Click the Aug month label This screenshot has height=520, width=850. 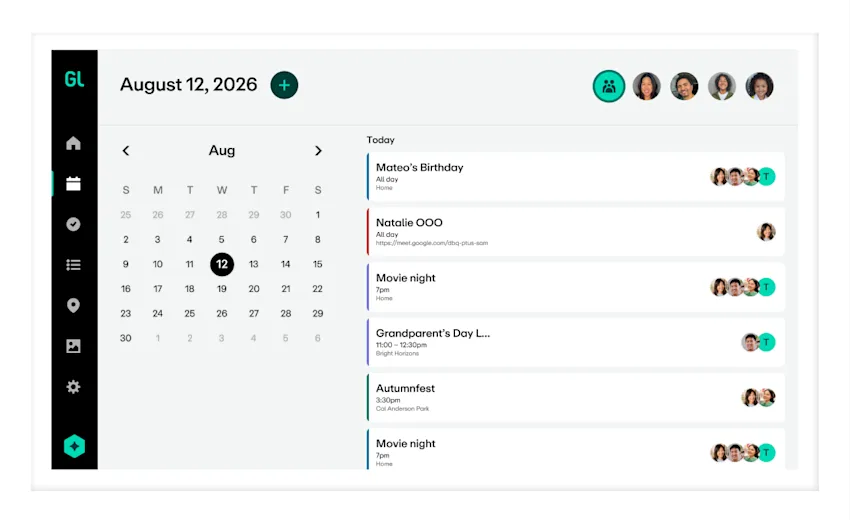pyautogui.click(x=222, y=150)
